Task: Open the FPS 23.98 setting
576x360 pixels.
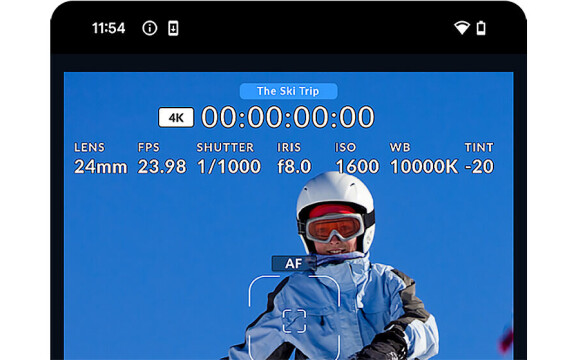Action: pyautogui.click(x=162, y=159)
